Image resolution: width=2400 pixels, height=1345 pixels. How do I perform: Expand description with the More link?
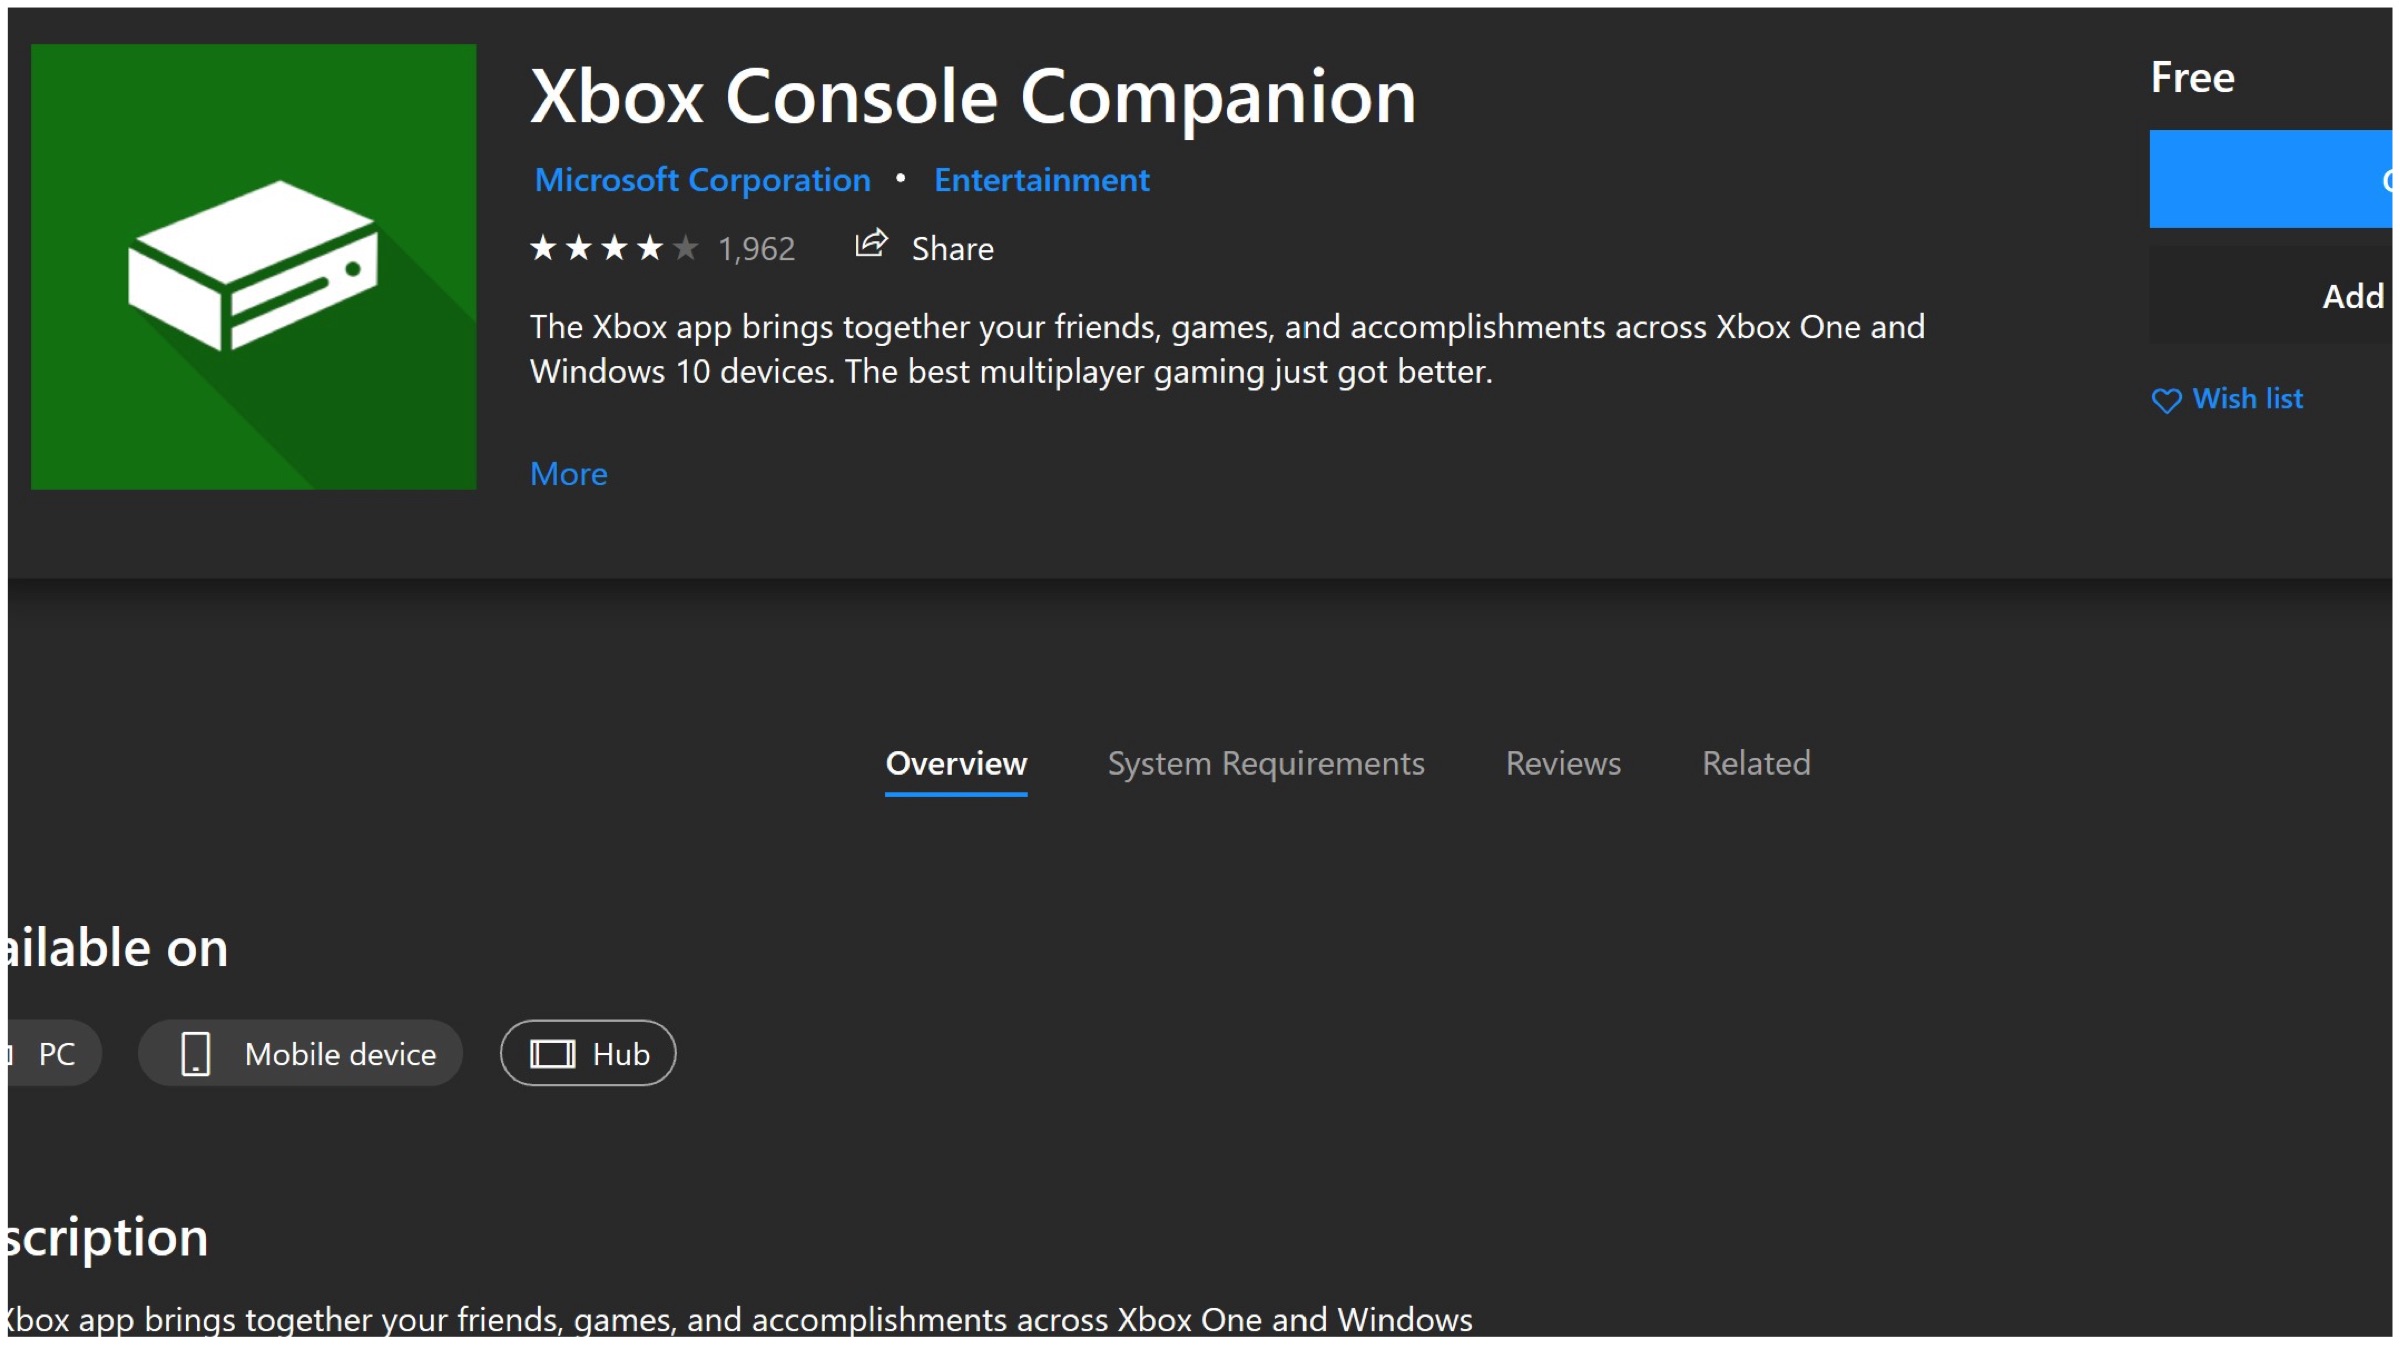coord(568,474)
